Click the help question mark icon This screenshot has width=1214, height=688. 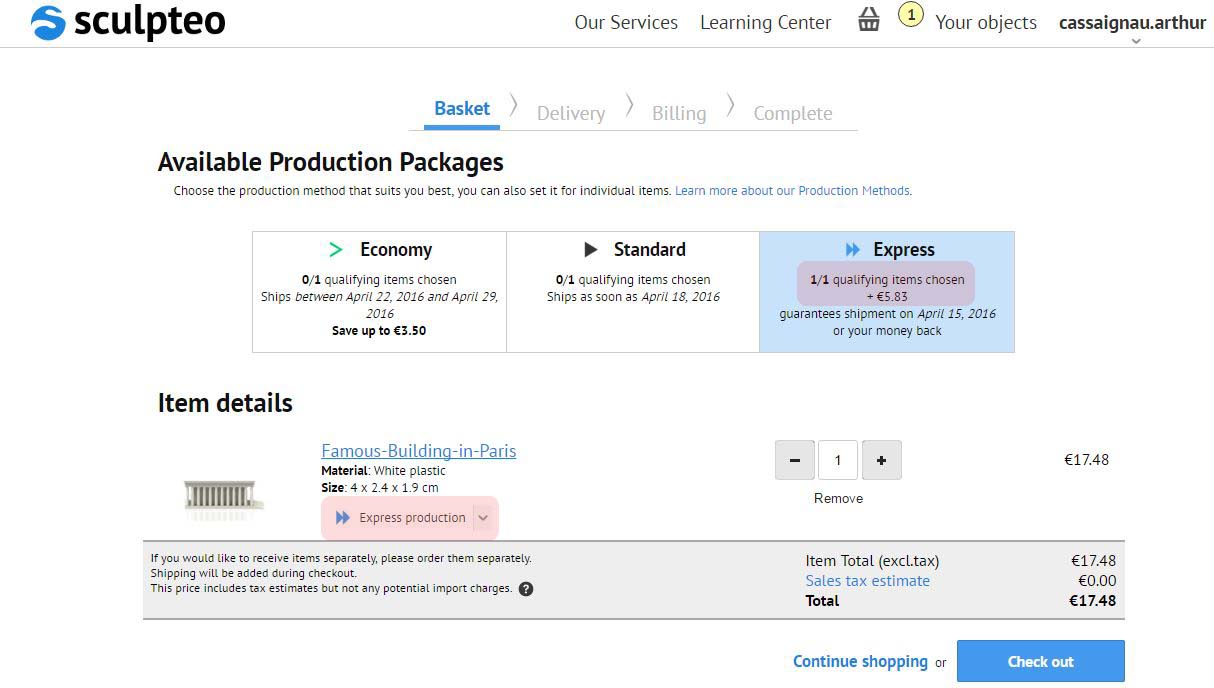(x=526, y=589)
